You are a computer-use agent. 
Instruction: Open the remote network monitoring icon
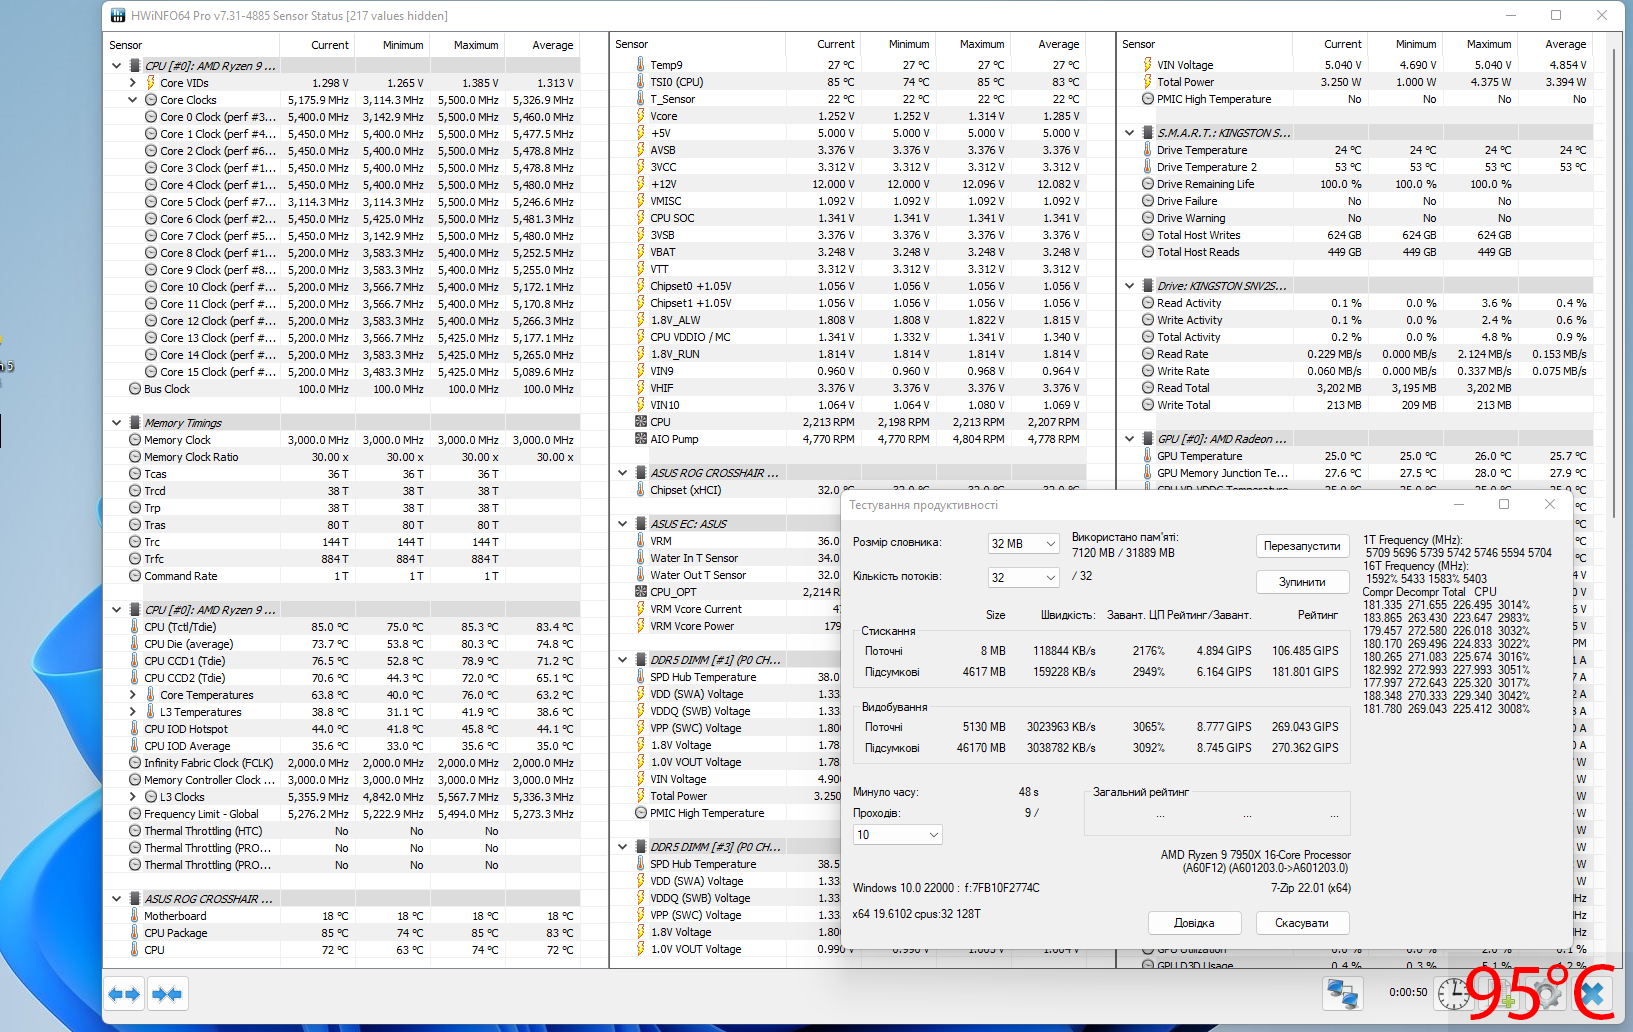pyautogui.click(x=1342, y=993)
